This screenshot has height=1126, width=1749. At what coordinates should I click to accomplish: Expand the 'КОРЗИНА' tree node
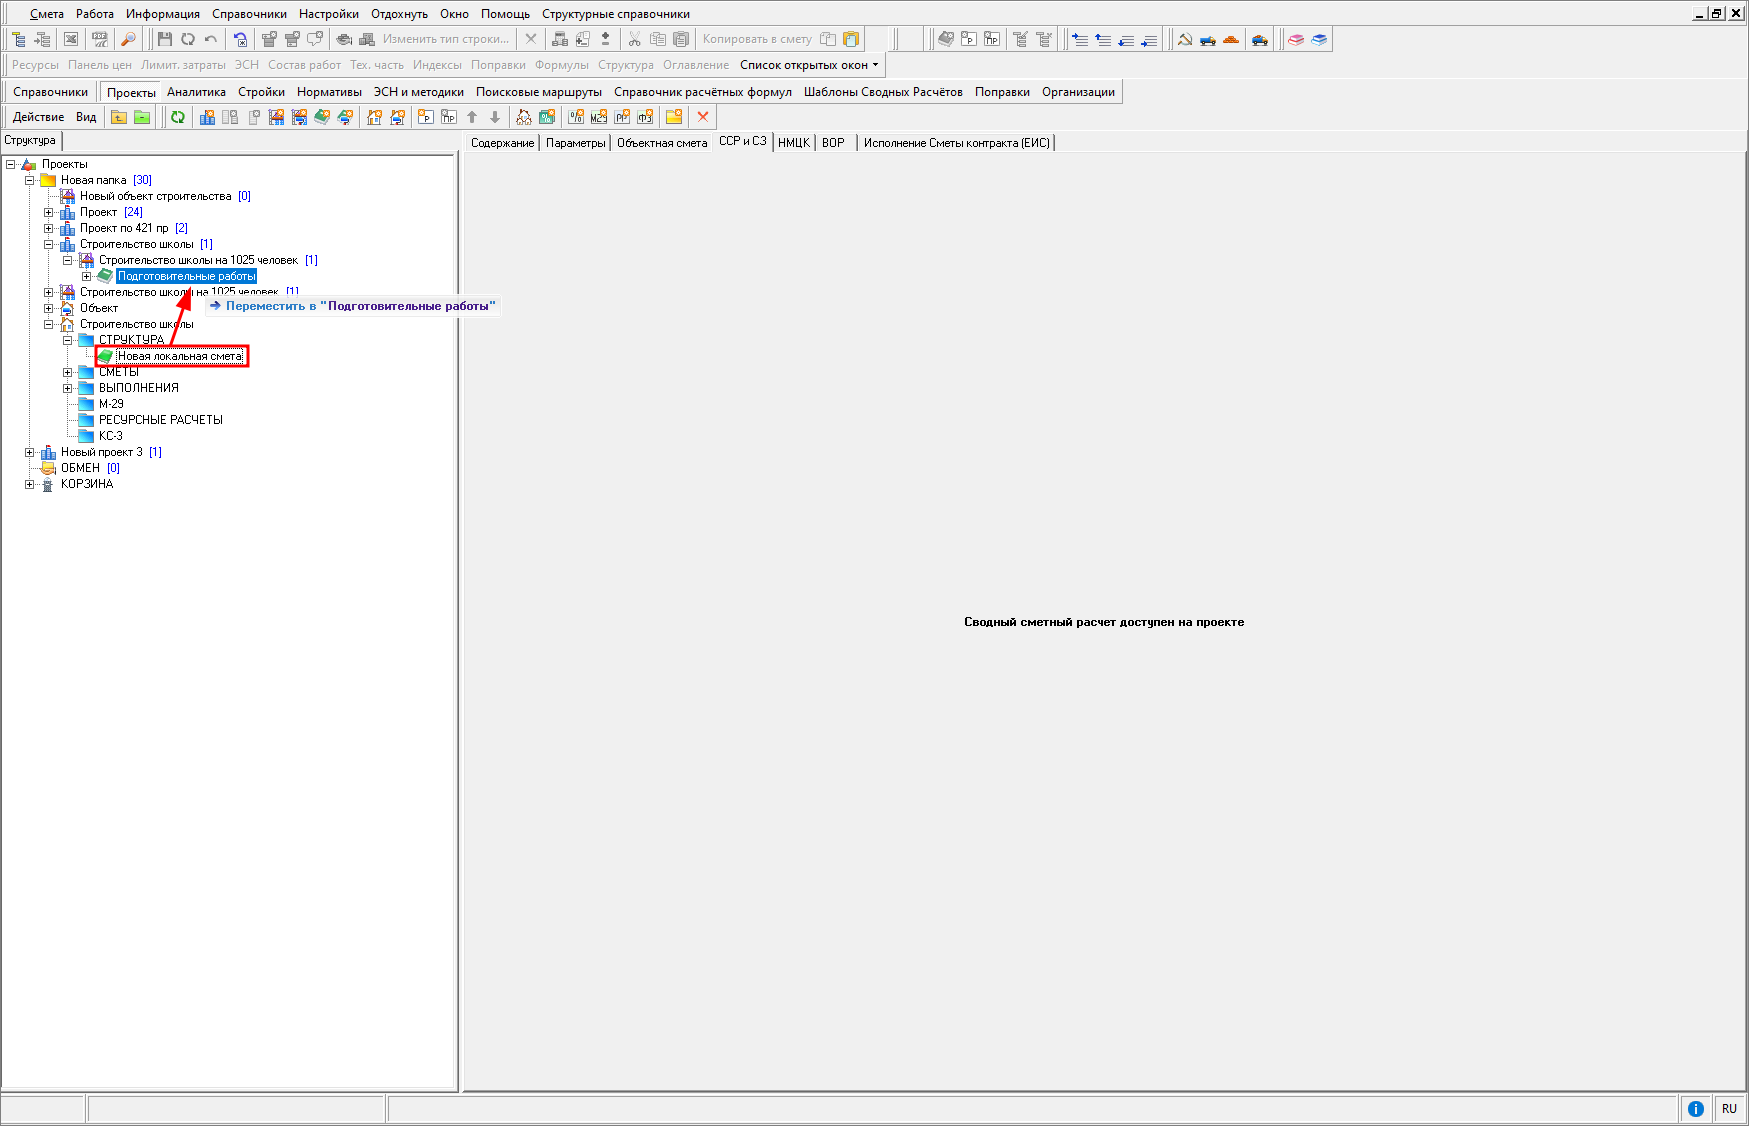click(29, 484)
